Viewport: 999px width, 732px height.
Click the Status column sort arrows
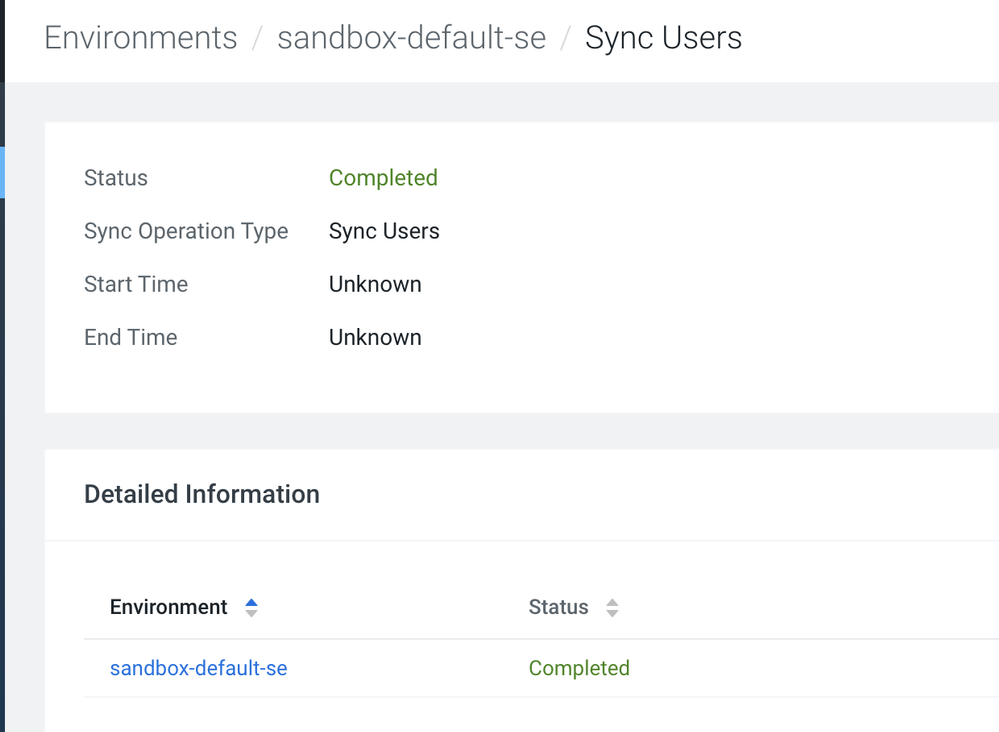coord(612,607)
